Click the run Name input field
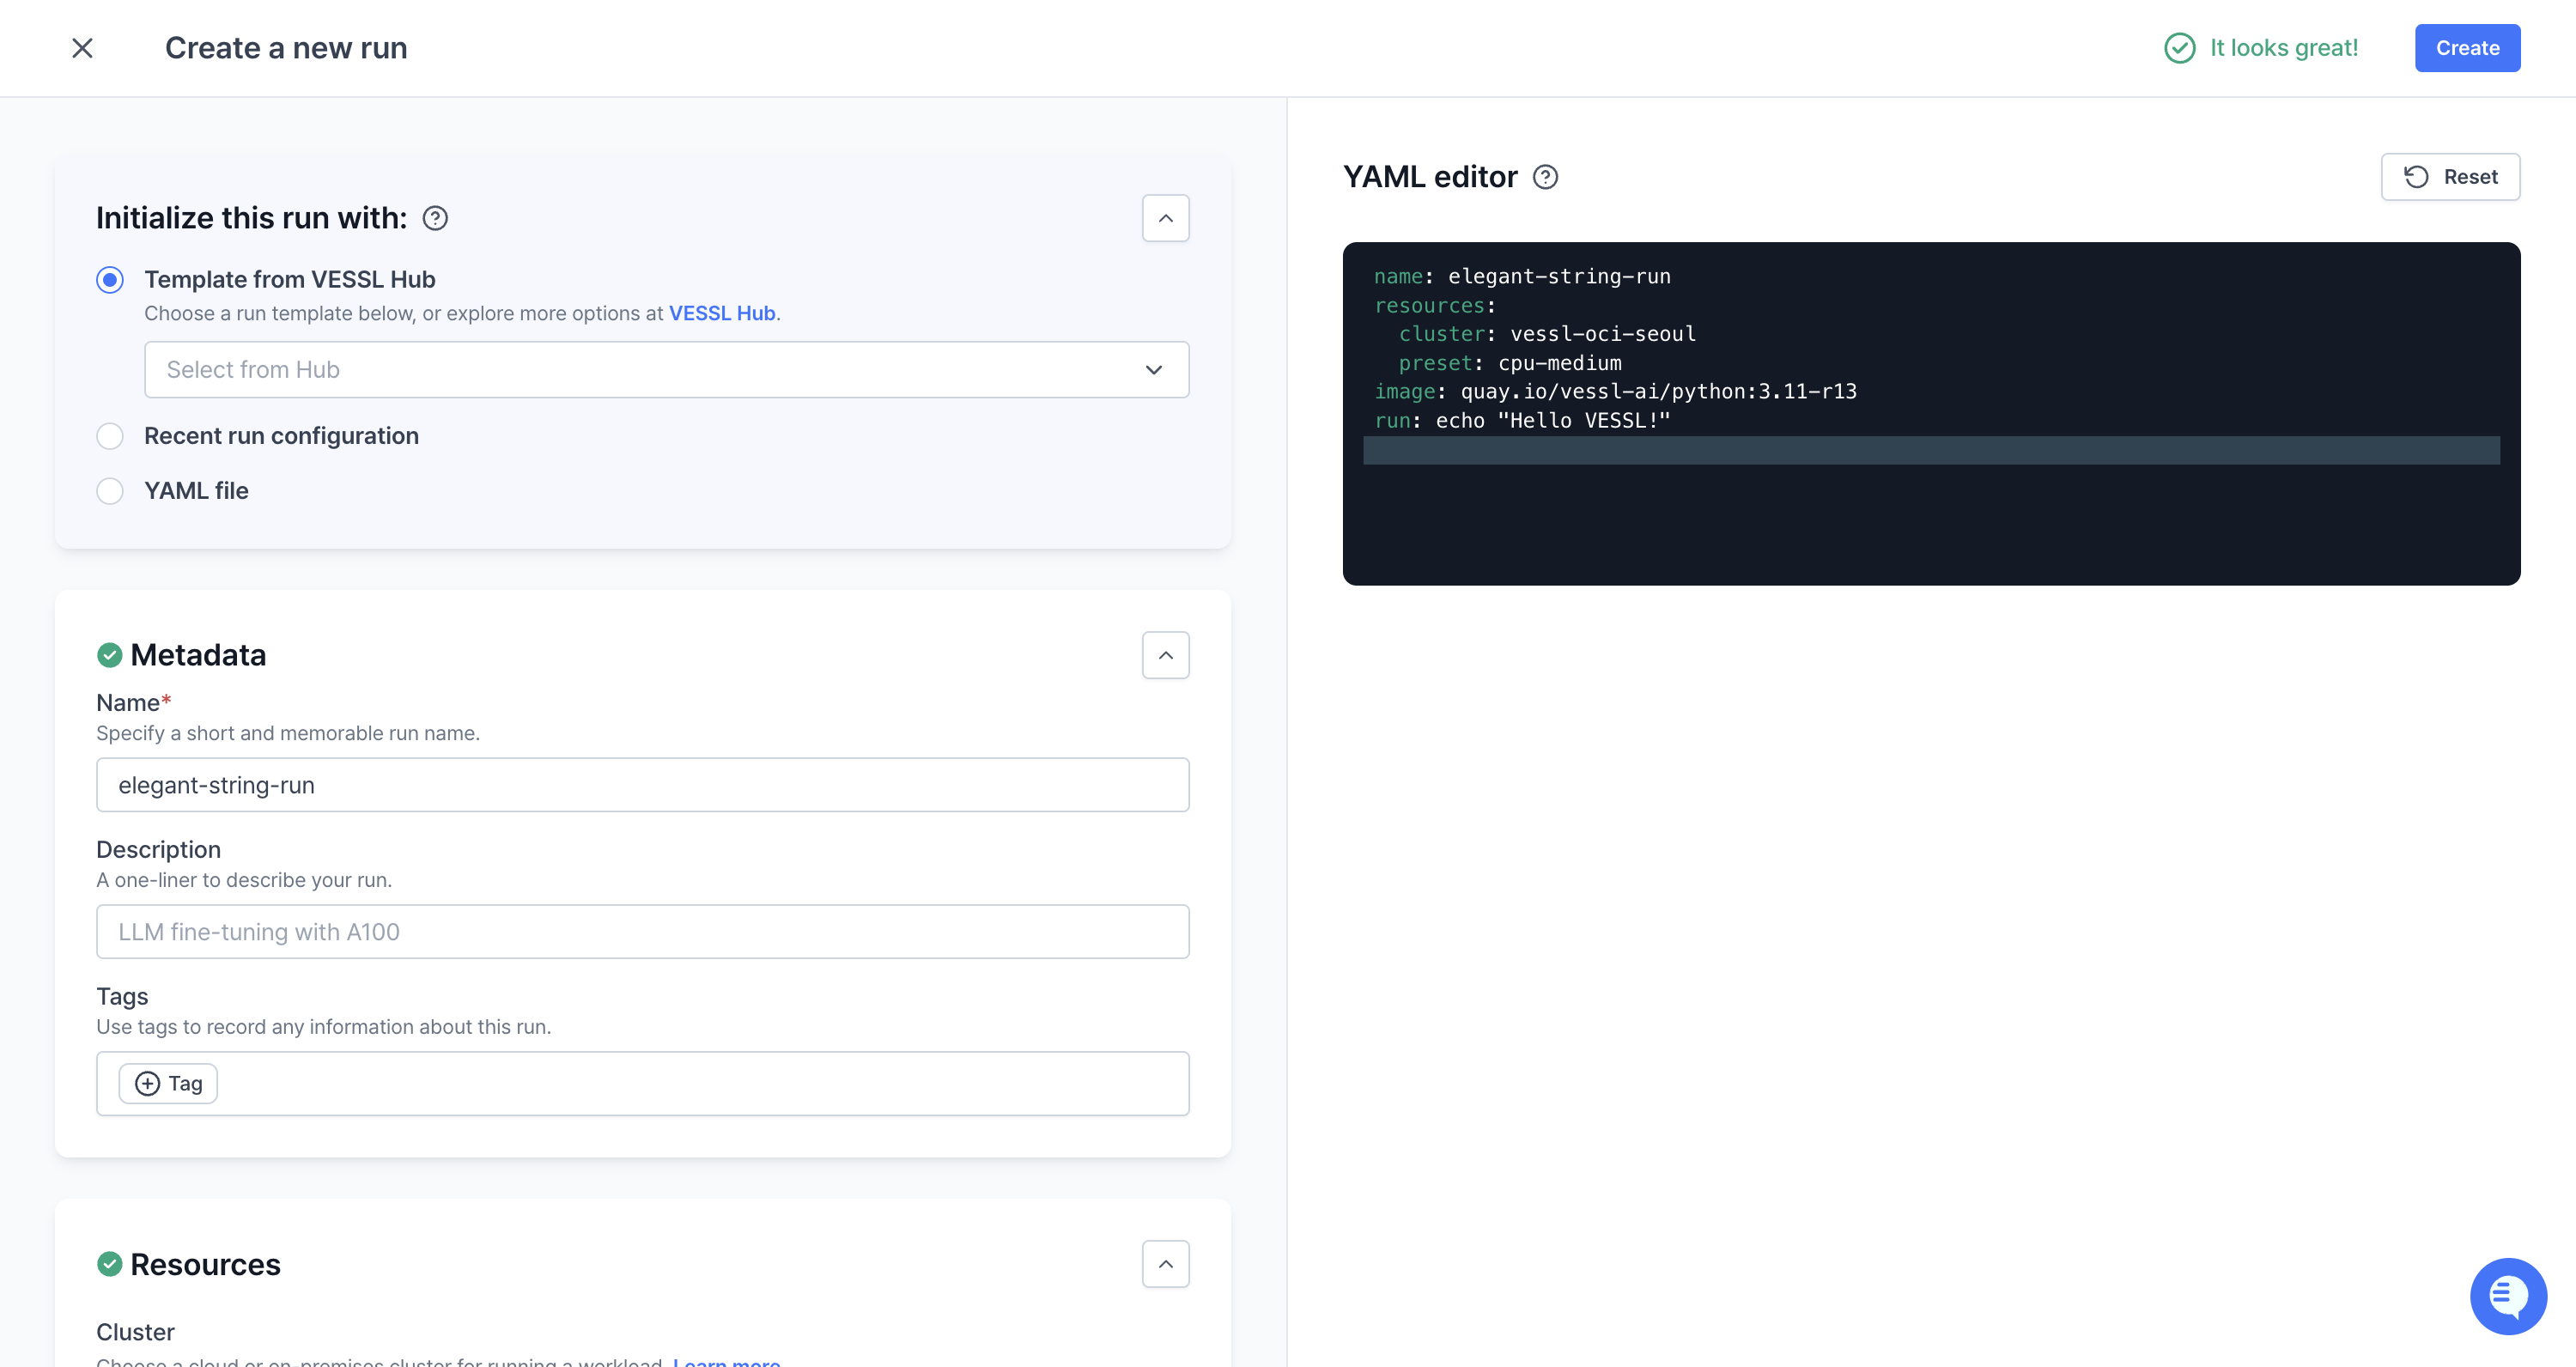2576x1367 pixels. point(642,785)
